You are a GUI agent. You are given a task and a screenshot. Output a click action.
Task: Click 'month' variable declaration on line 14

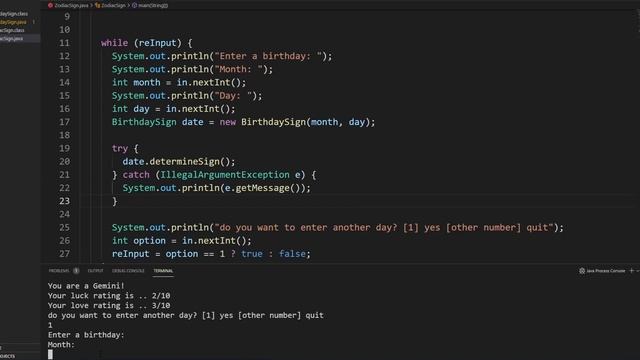pyautogui.click(x=147, y=82)
